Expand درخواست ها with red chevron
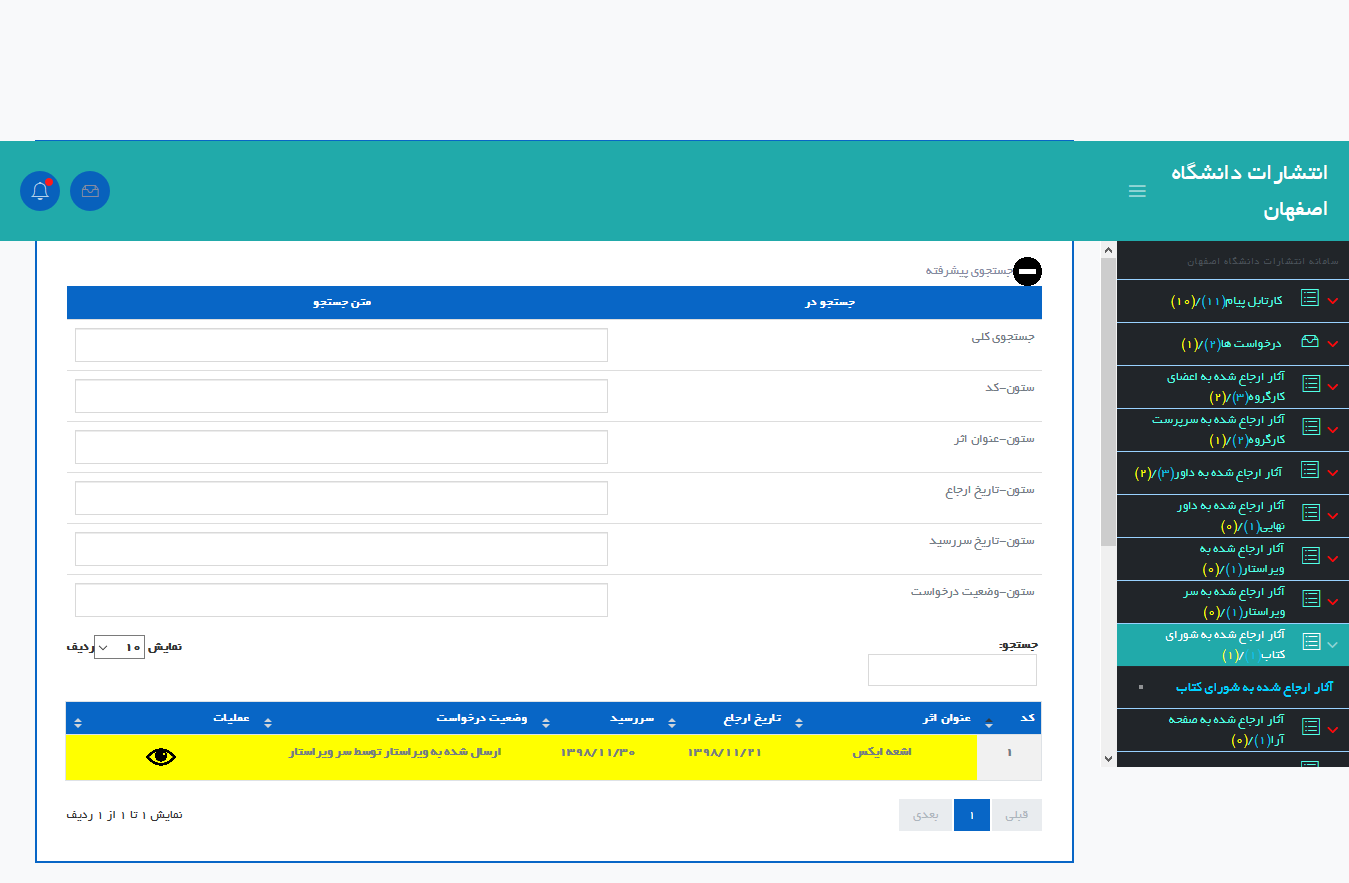The height and width of the screenshot is (883, 1349). (1333, 343)
